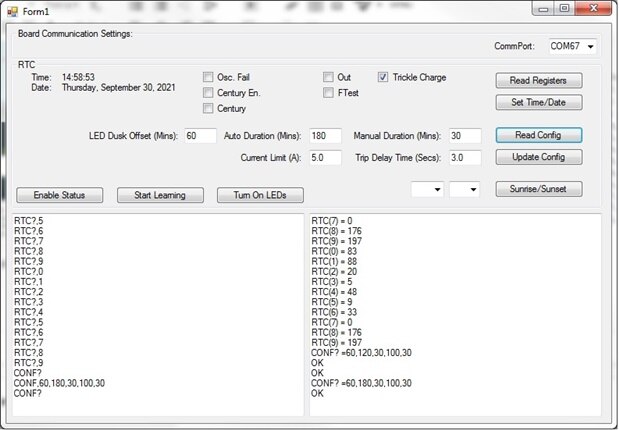Click the LED Dusk Offset input field
Screen dimensions: 619x430
200,136
